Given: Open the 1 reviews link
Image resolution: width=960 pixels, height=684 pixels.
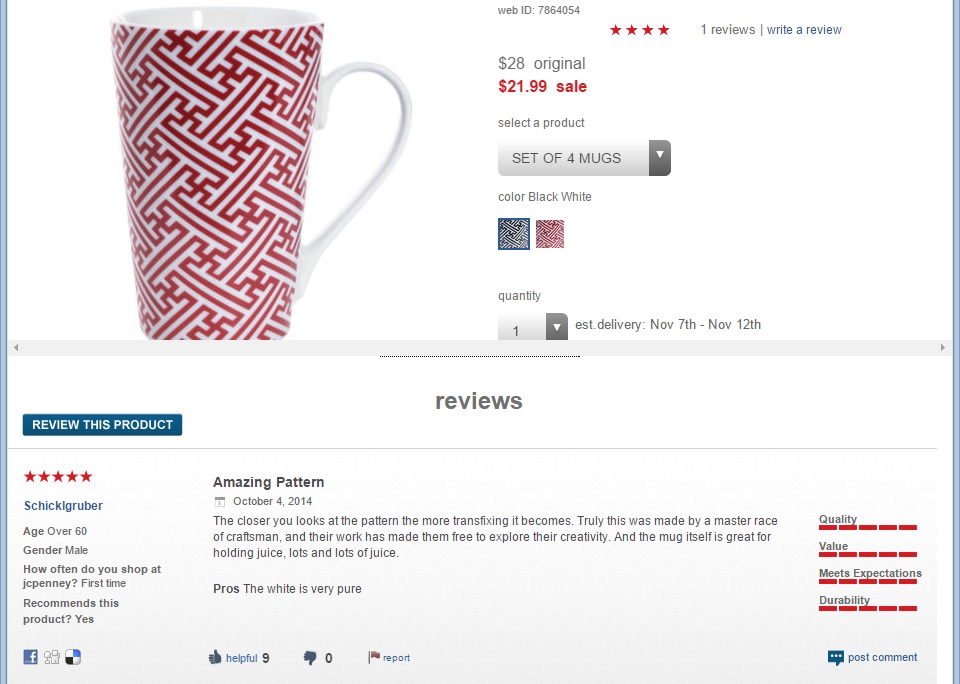Looking at the screenshot, I should pos(727,30).
